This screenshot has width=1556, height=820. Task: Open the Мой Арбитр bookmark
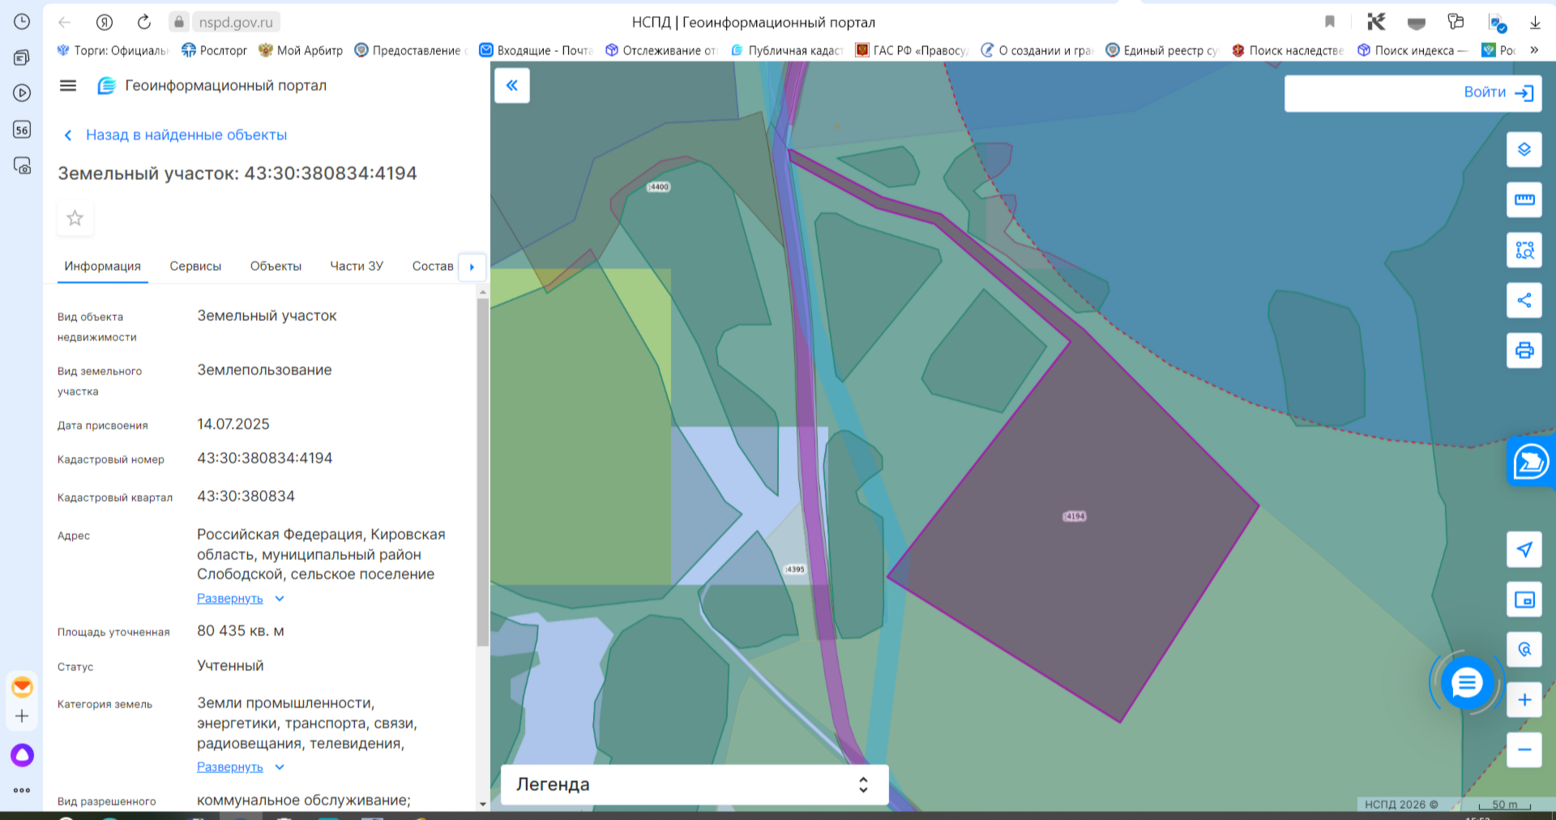pos(300,50)
